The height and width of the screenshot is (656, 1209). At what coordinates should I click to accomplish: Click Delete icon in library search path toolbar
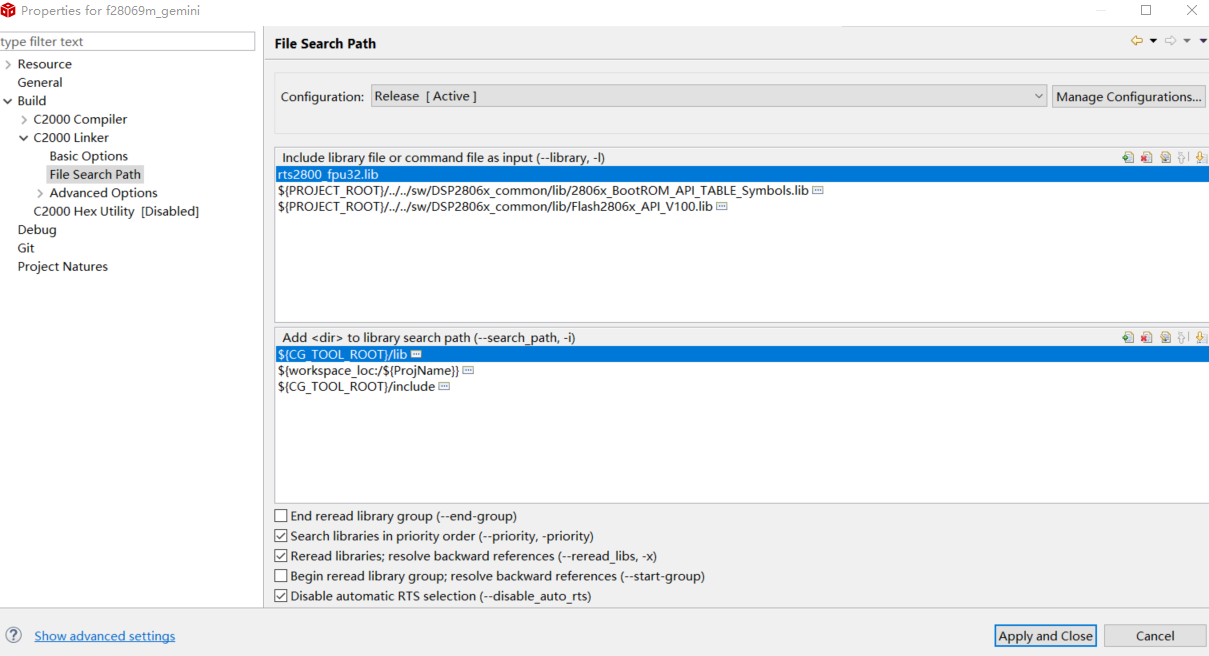point(1146,338)
